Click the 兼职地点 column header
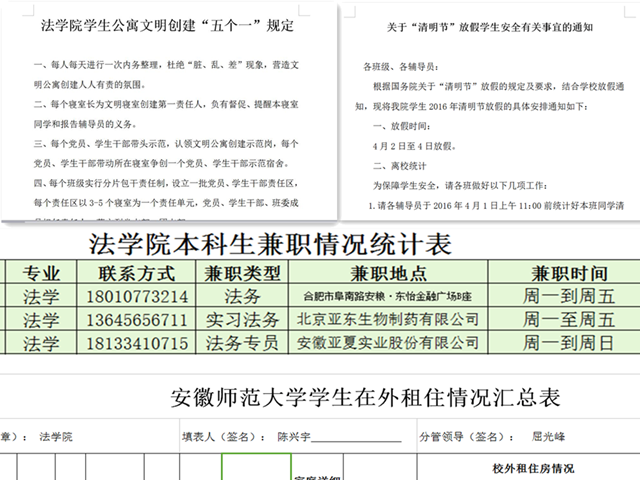The height and width of the screenshot is (480, 640). click(x=388, y=273)
